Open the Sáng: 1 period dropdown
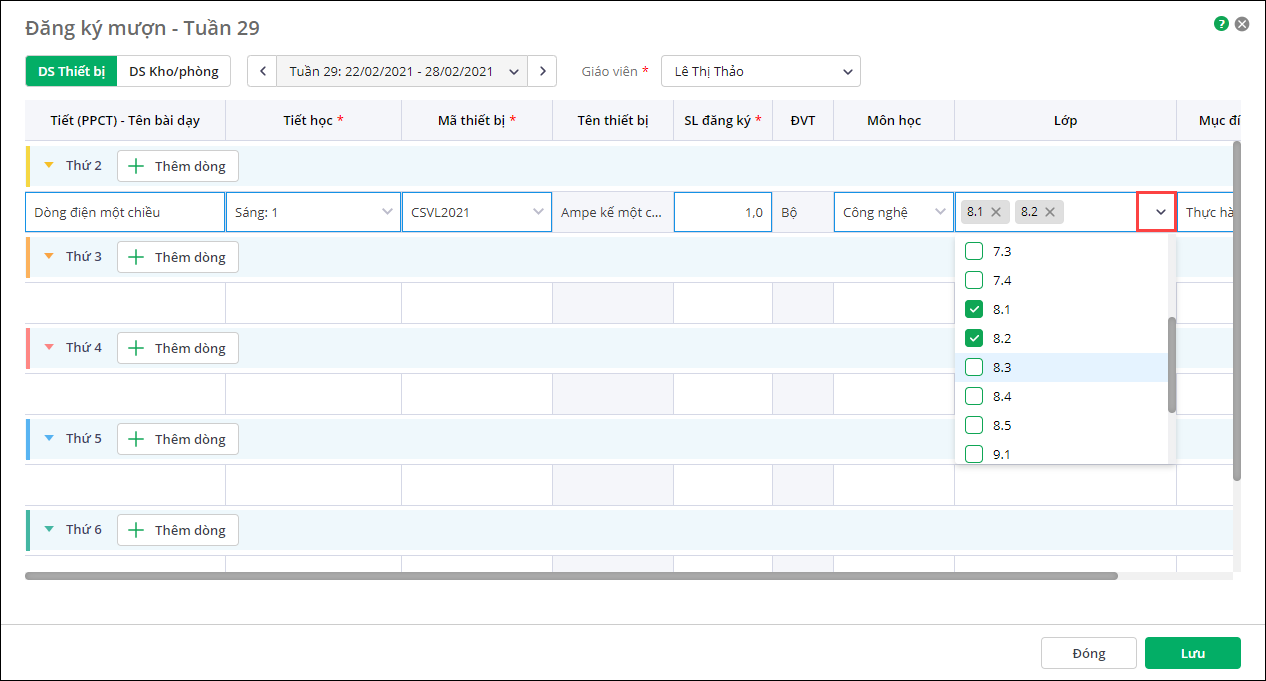The height and width of the screenshot is (681, 1266). tap(313, 212)
